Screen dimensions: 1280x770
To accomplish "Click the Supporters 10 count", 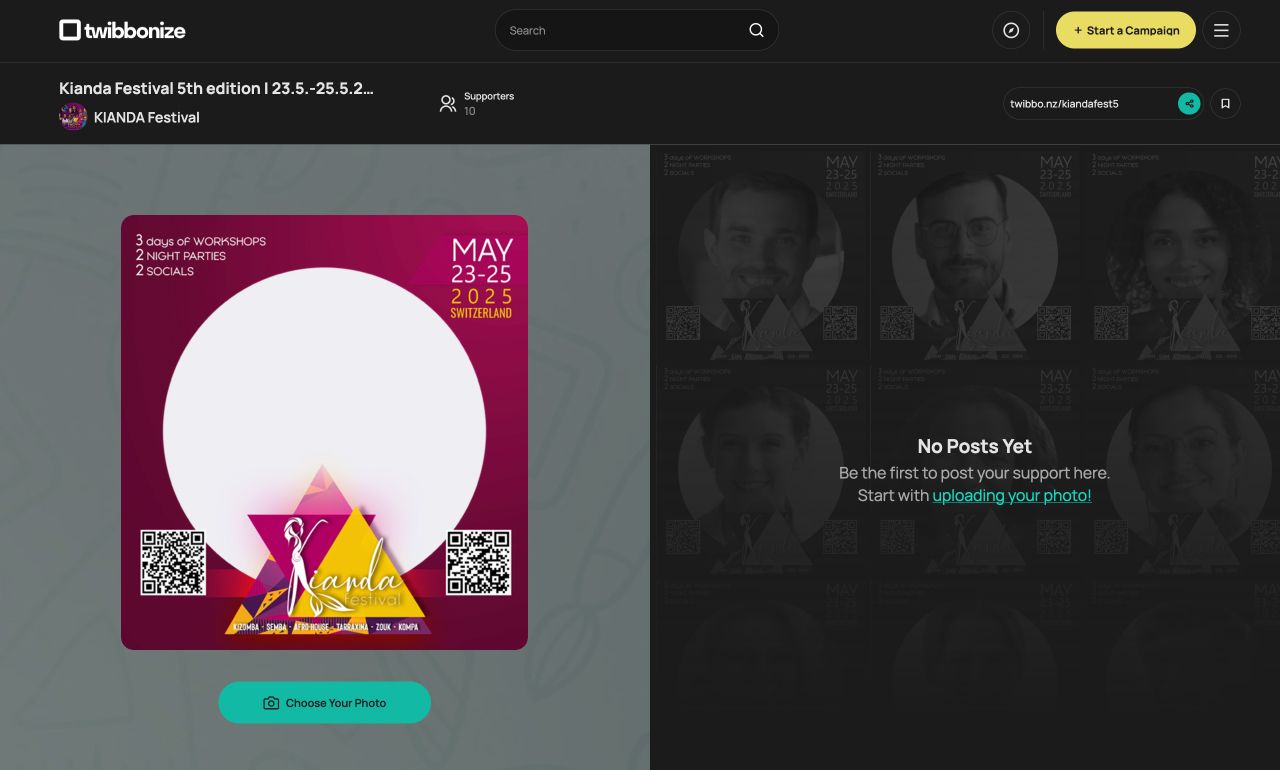I will click(x=489, y=103).
